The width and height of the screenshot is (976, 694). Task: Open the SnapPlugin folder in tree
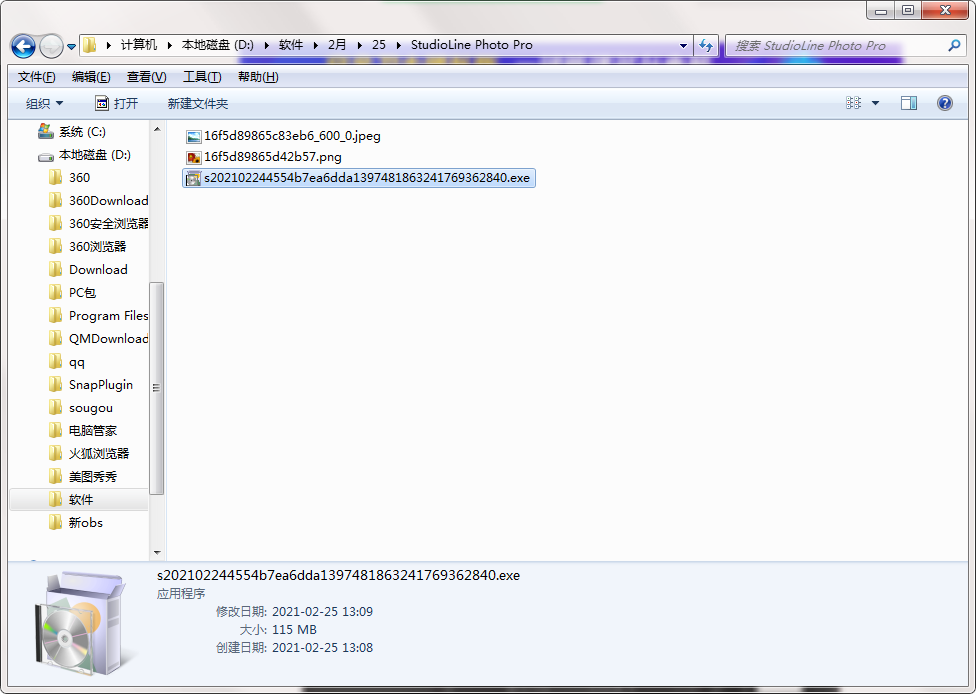(x=91, y=385)
